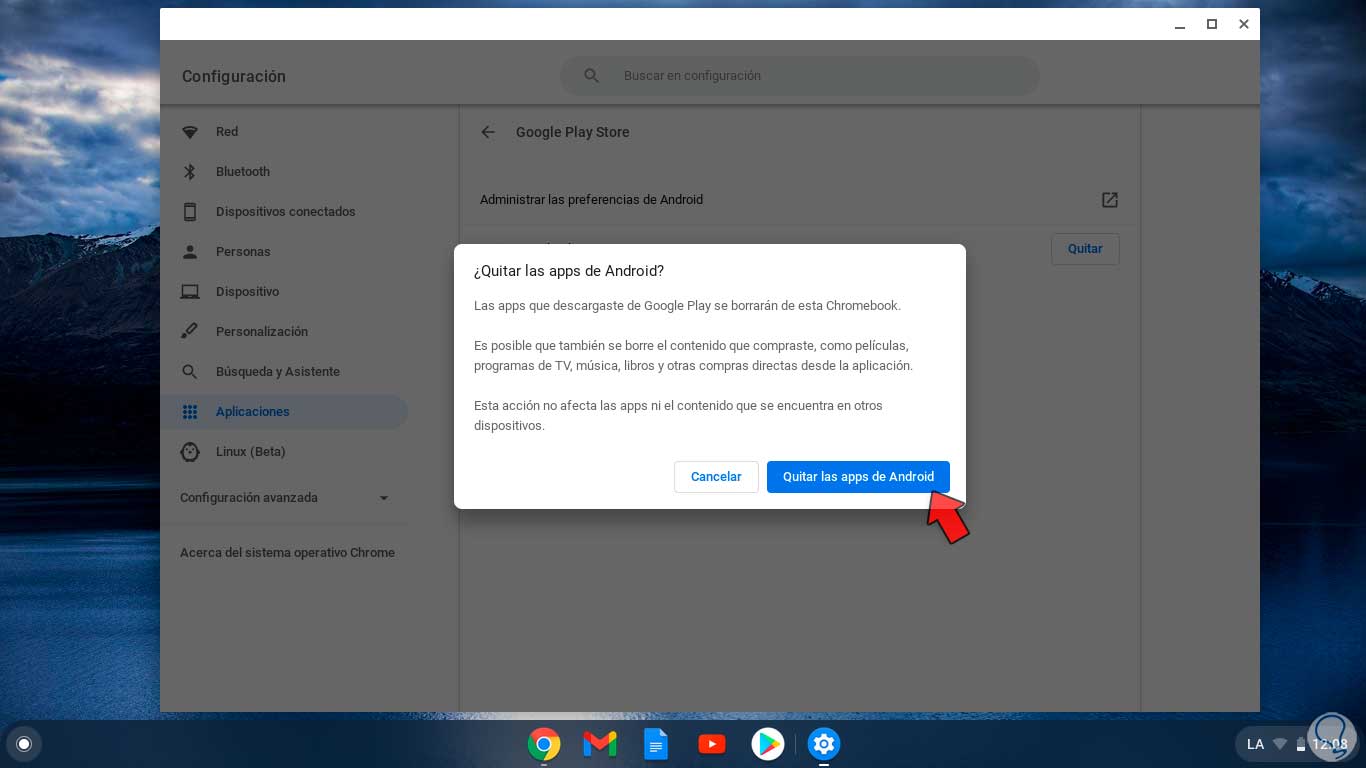
Task: Select Red in the settings sidebar
Action: [x=284, y=132]
